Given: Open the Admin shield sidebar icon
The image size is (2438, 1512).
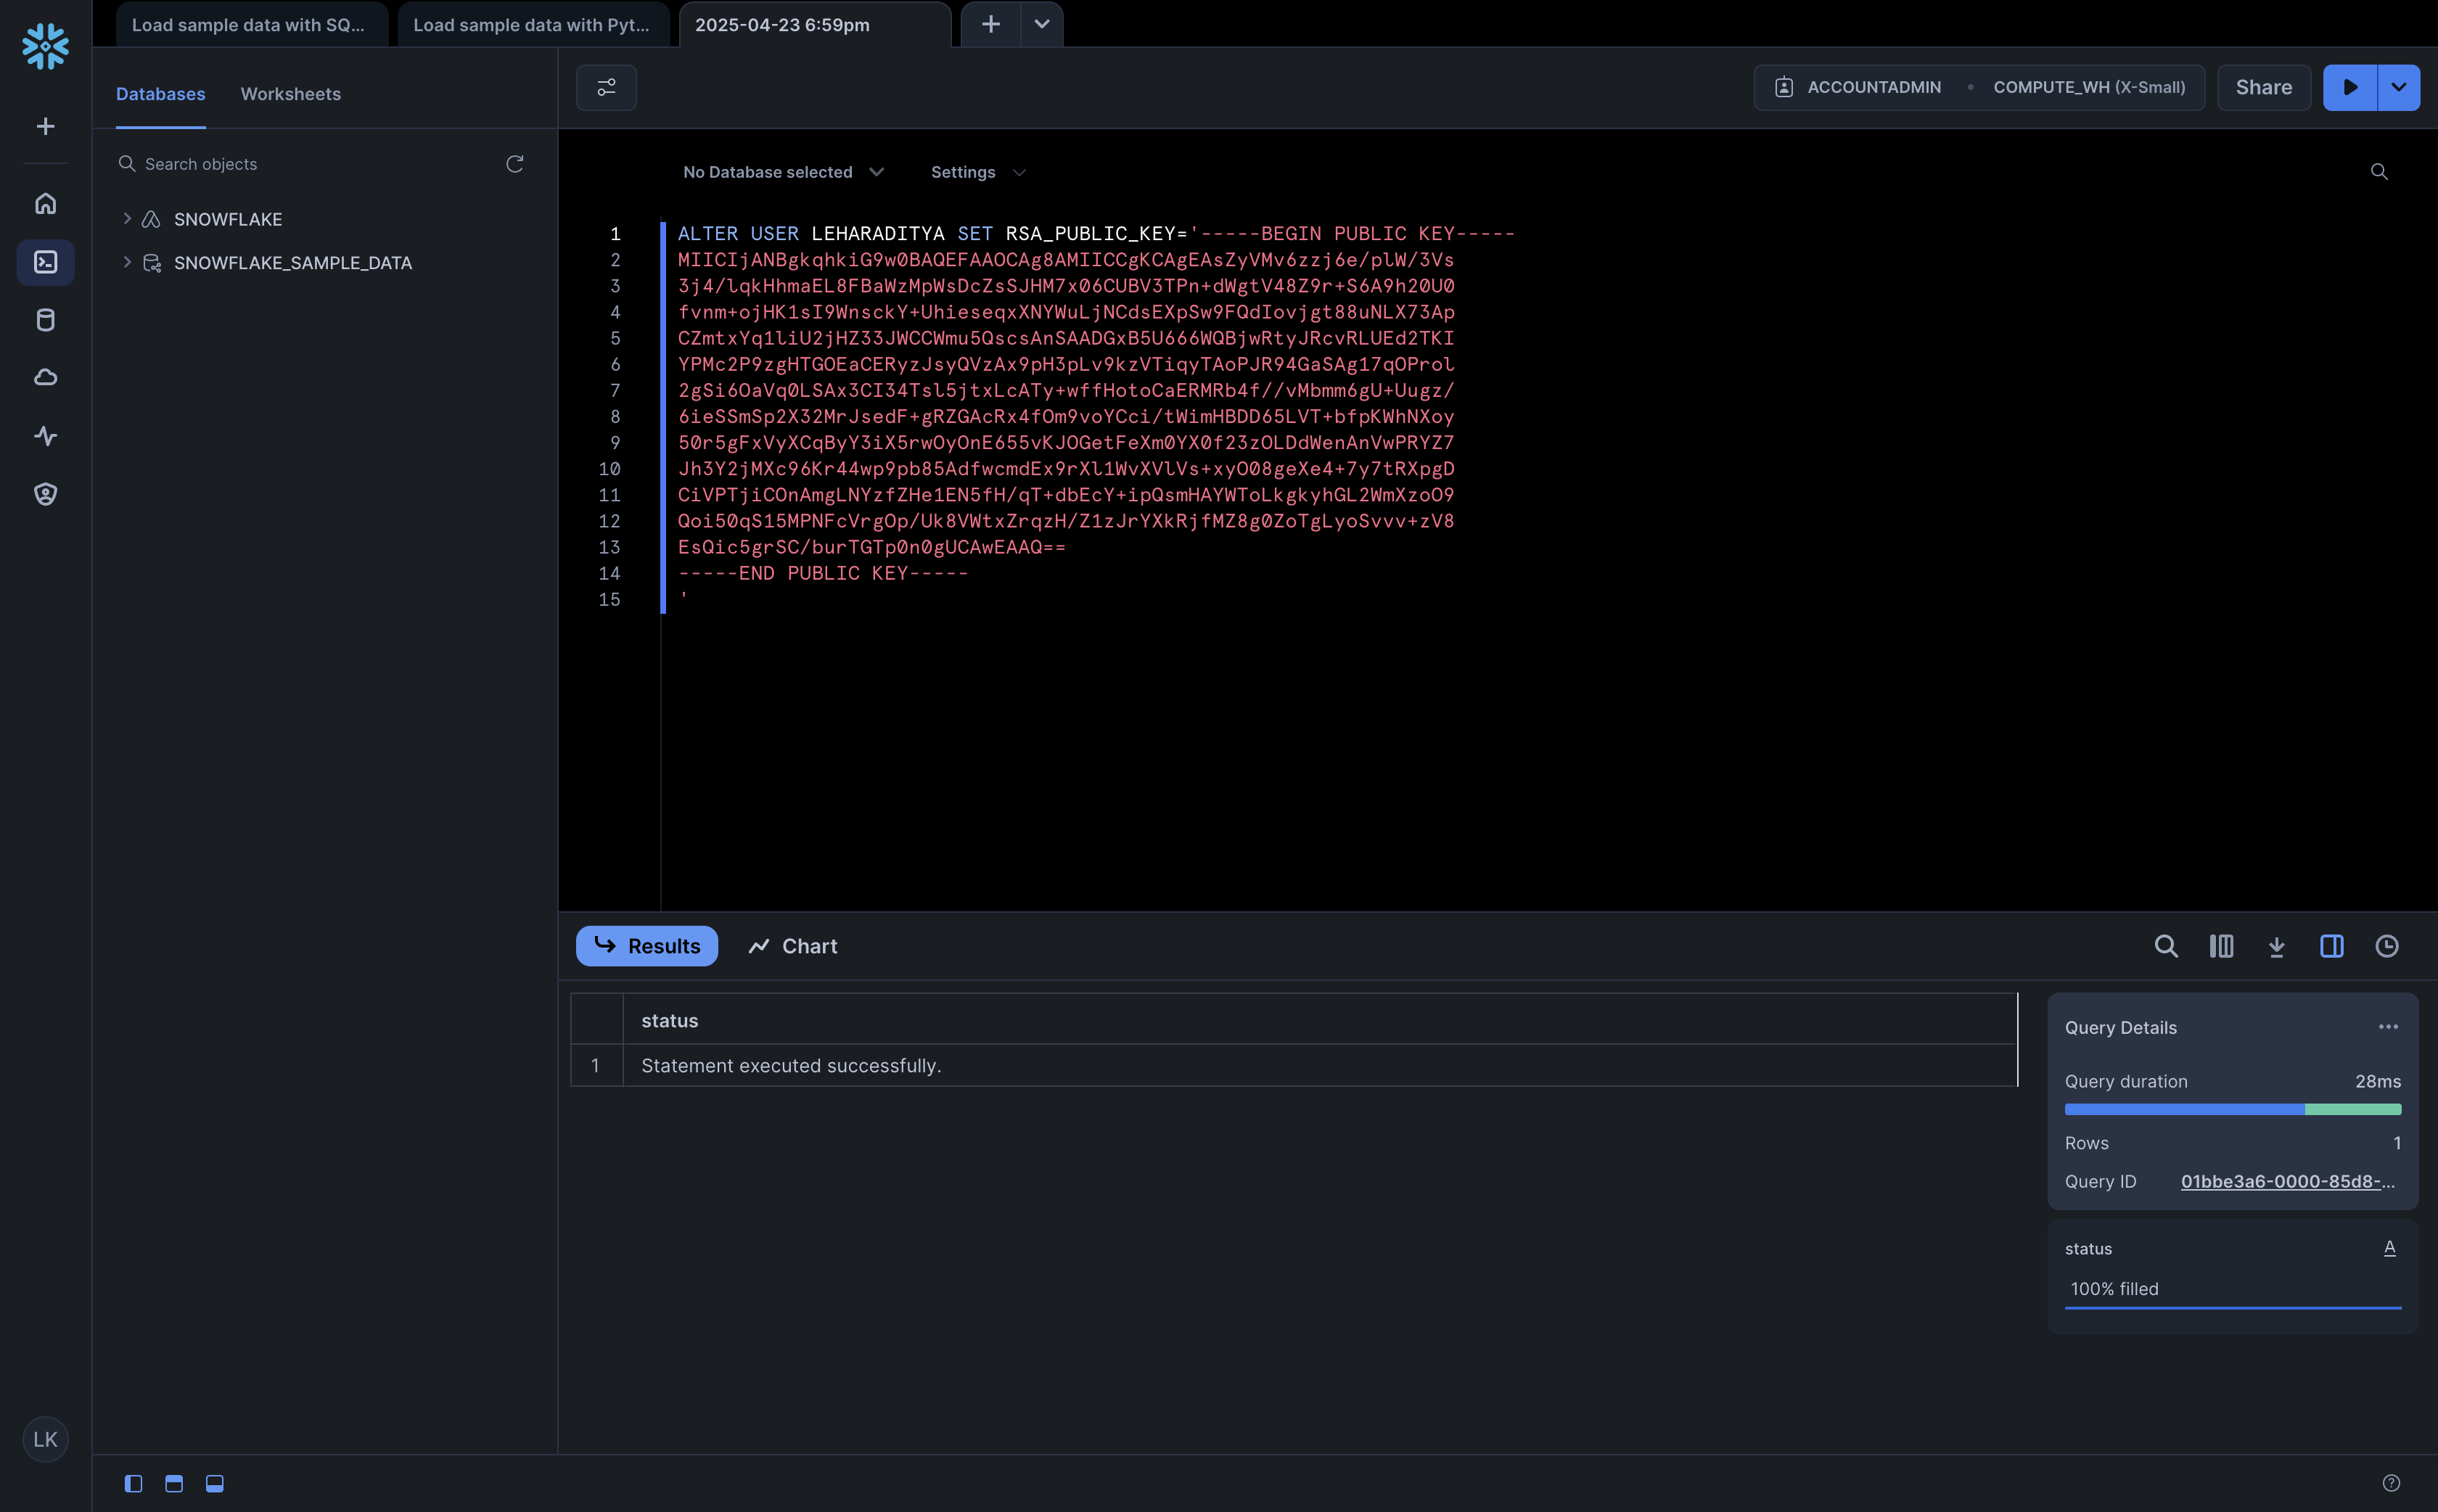Looking at the screenshot, I should (45, 494).
